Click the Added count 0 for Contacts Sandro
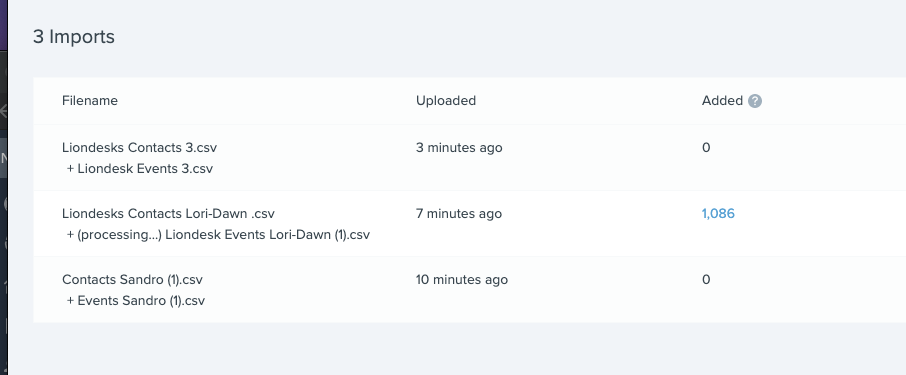The image size is (906, 375). (x=706, y=280)
